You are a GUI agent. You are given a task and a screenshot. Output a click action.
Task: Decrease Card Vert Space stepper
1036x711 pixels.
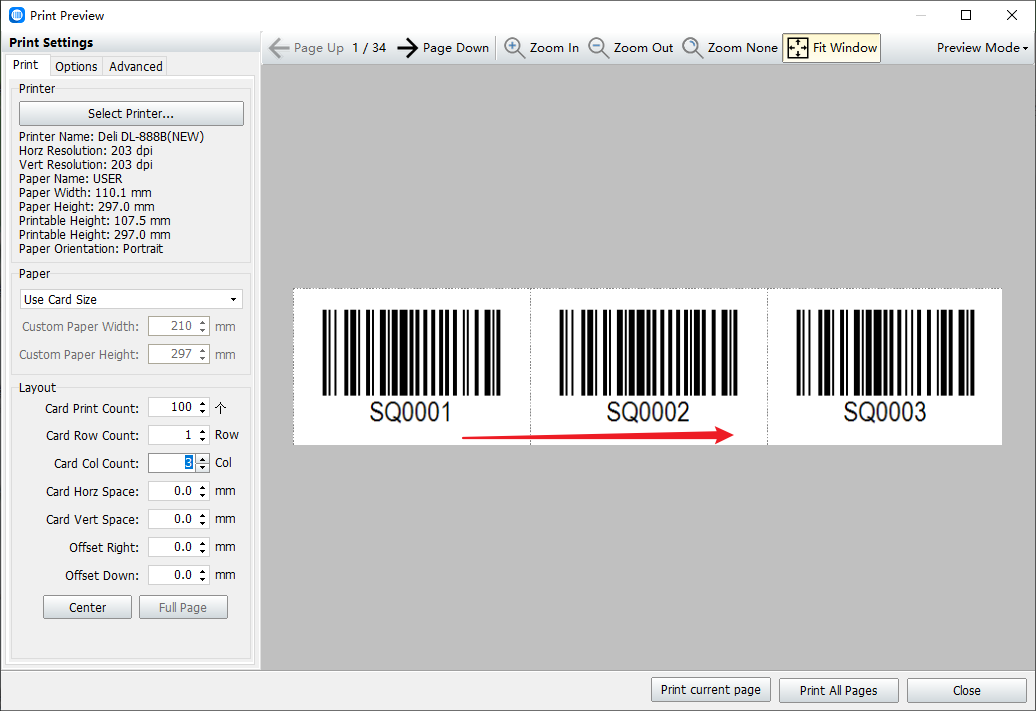click(x=203, y=523)
